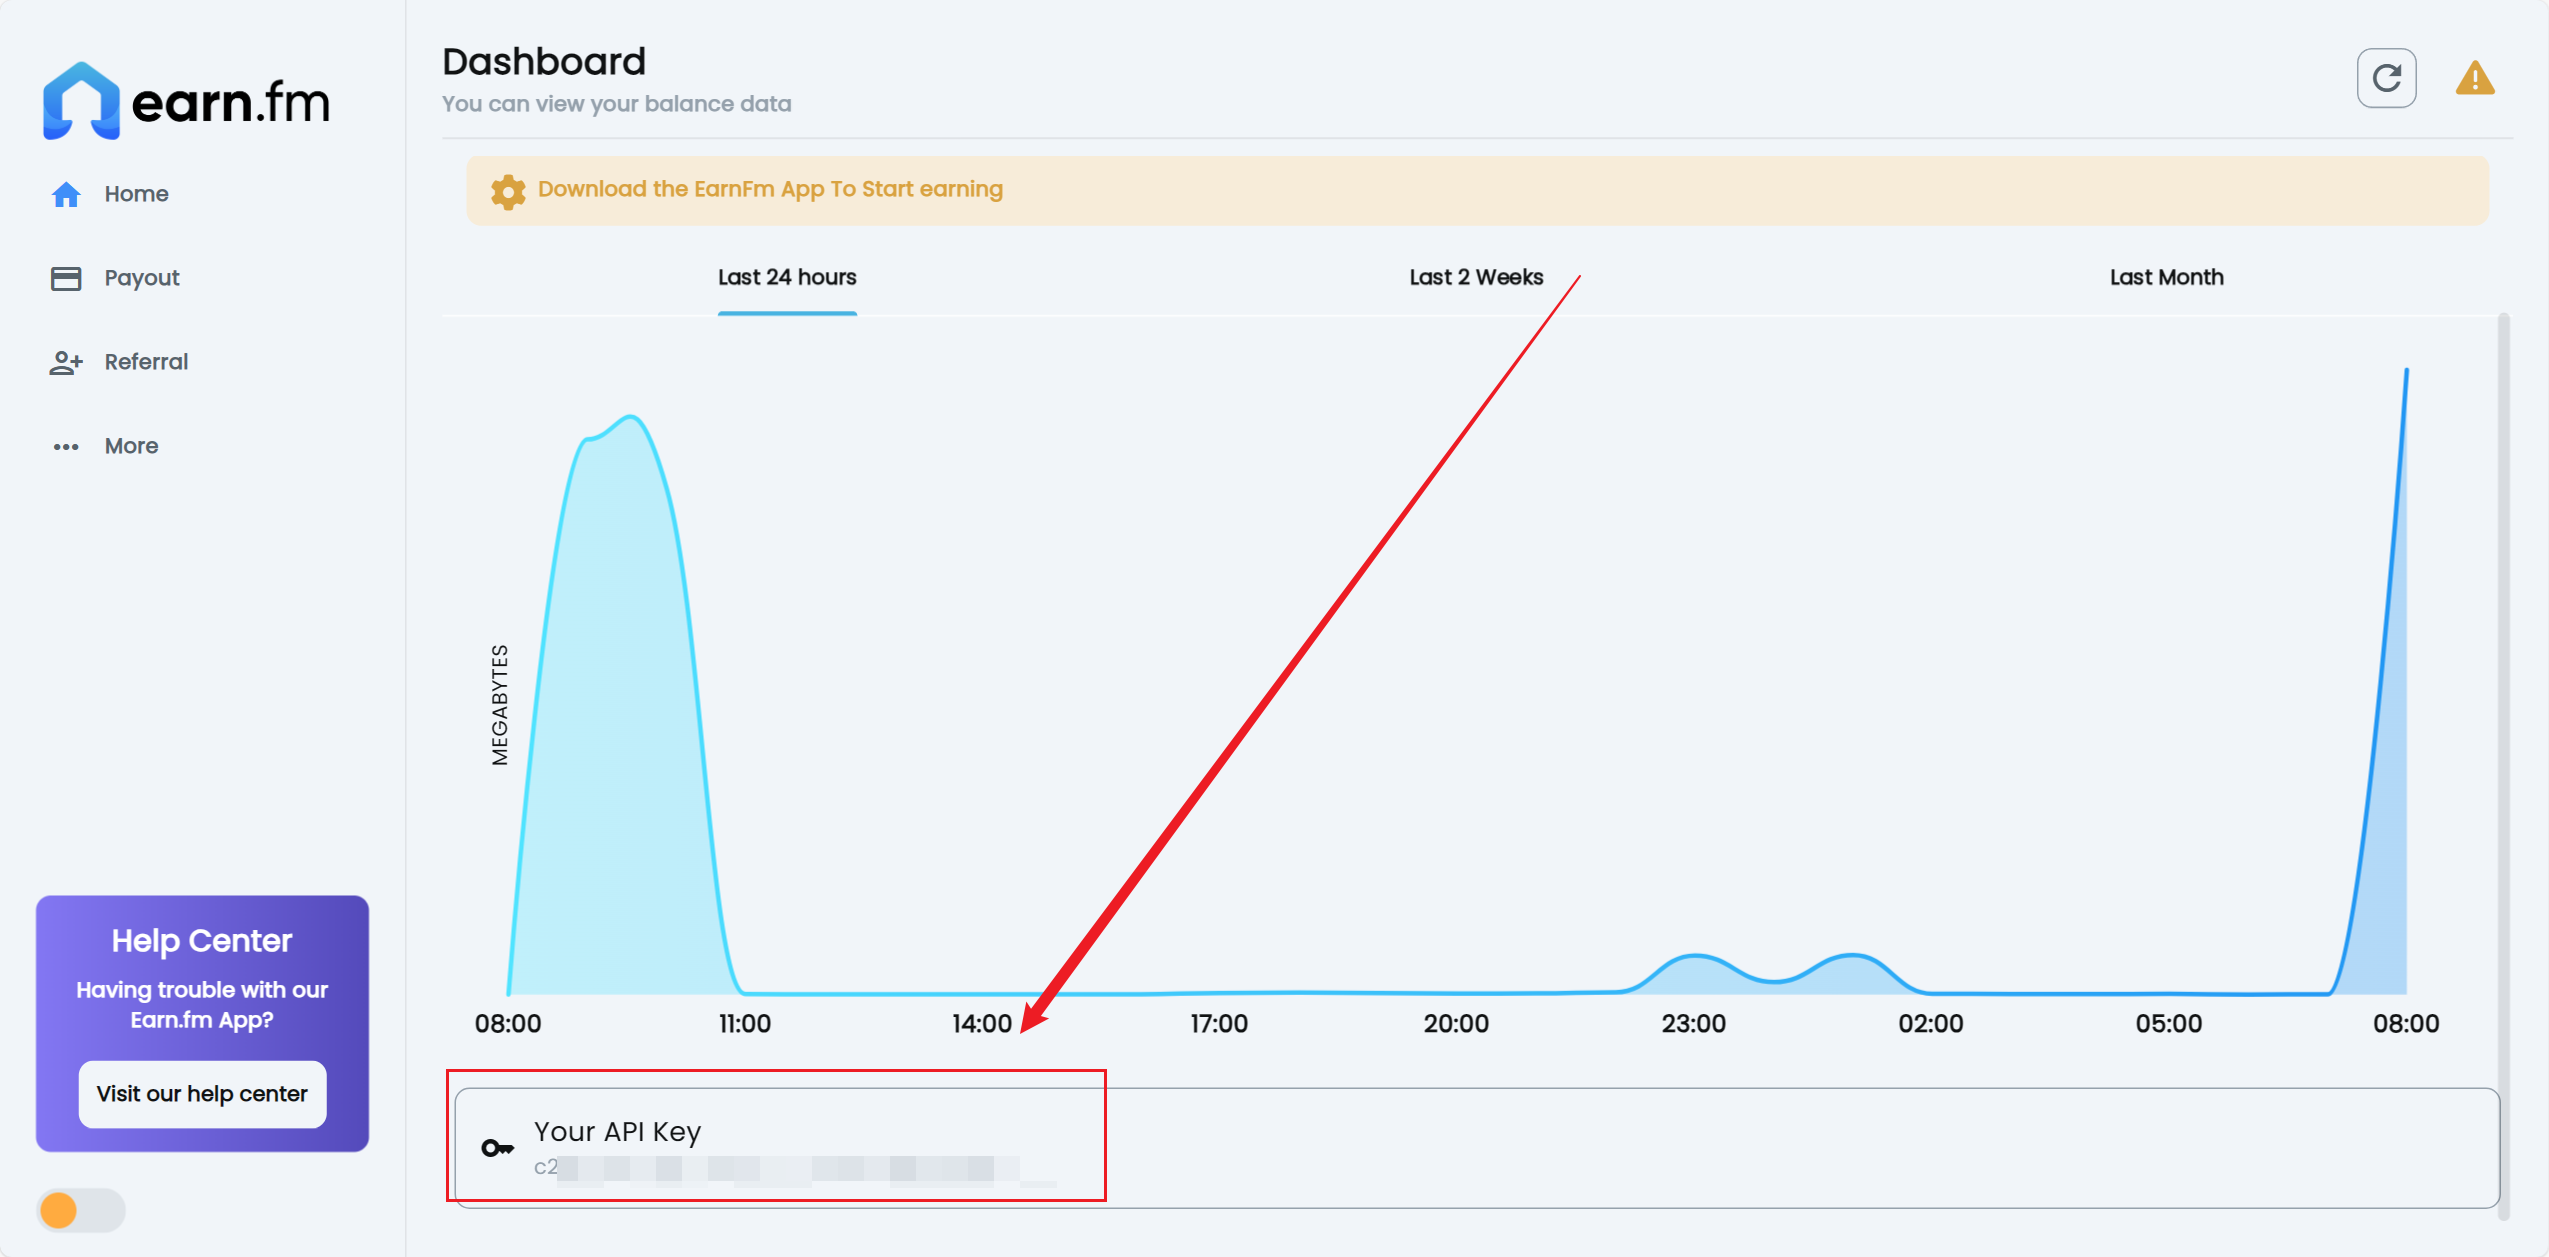Click the three-dots More icon
The image size is (2549, 1257).
click(x=66, y=446)
